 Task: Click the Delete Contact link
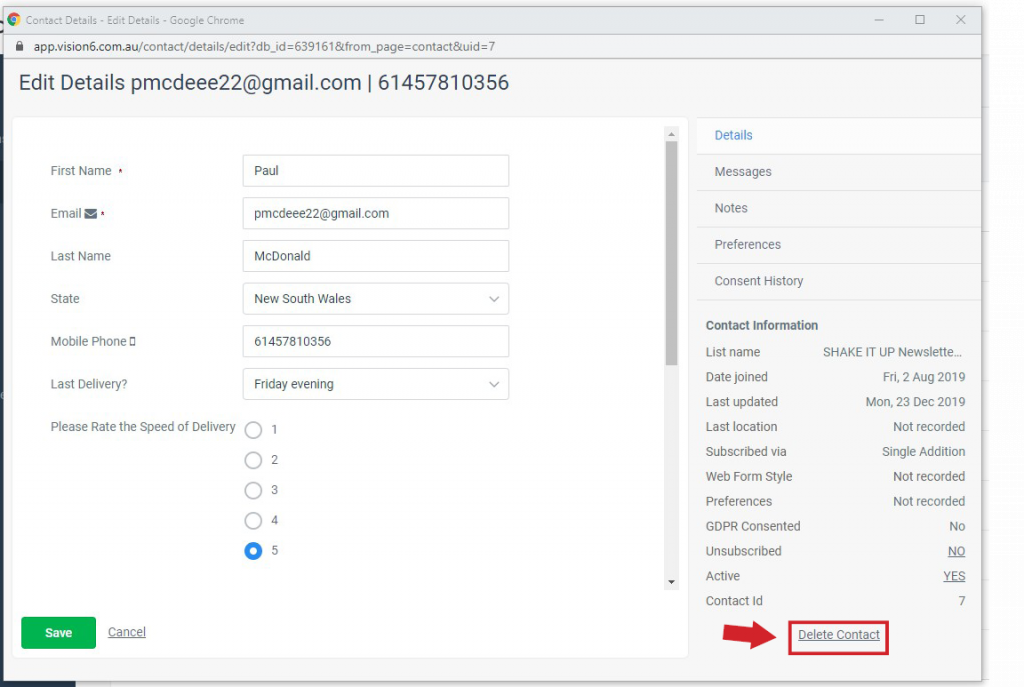pyautogui.click(x=839, y=635)
